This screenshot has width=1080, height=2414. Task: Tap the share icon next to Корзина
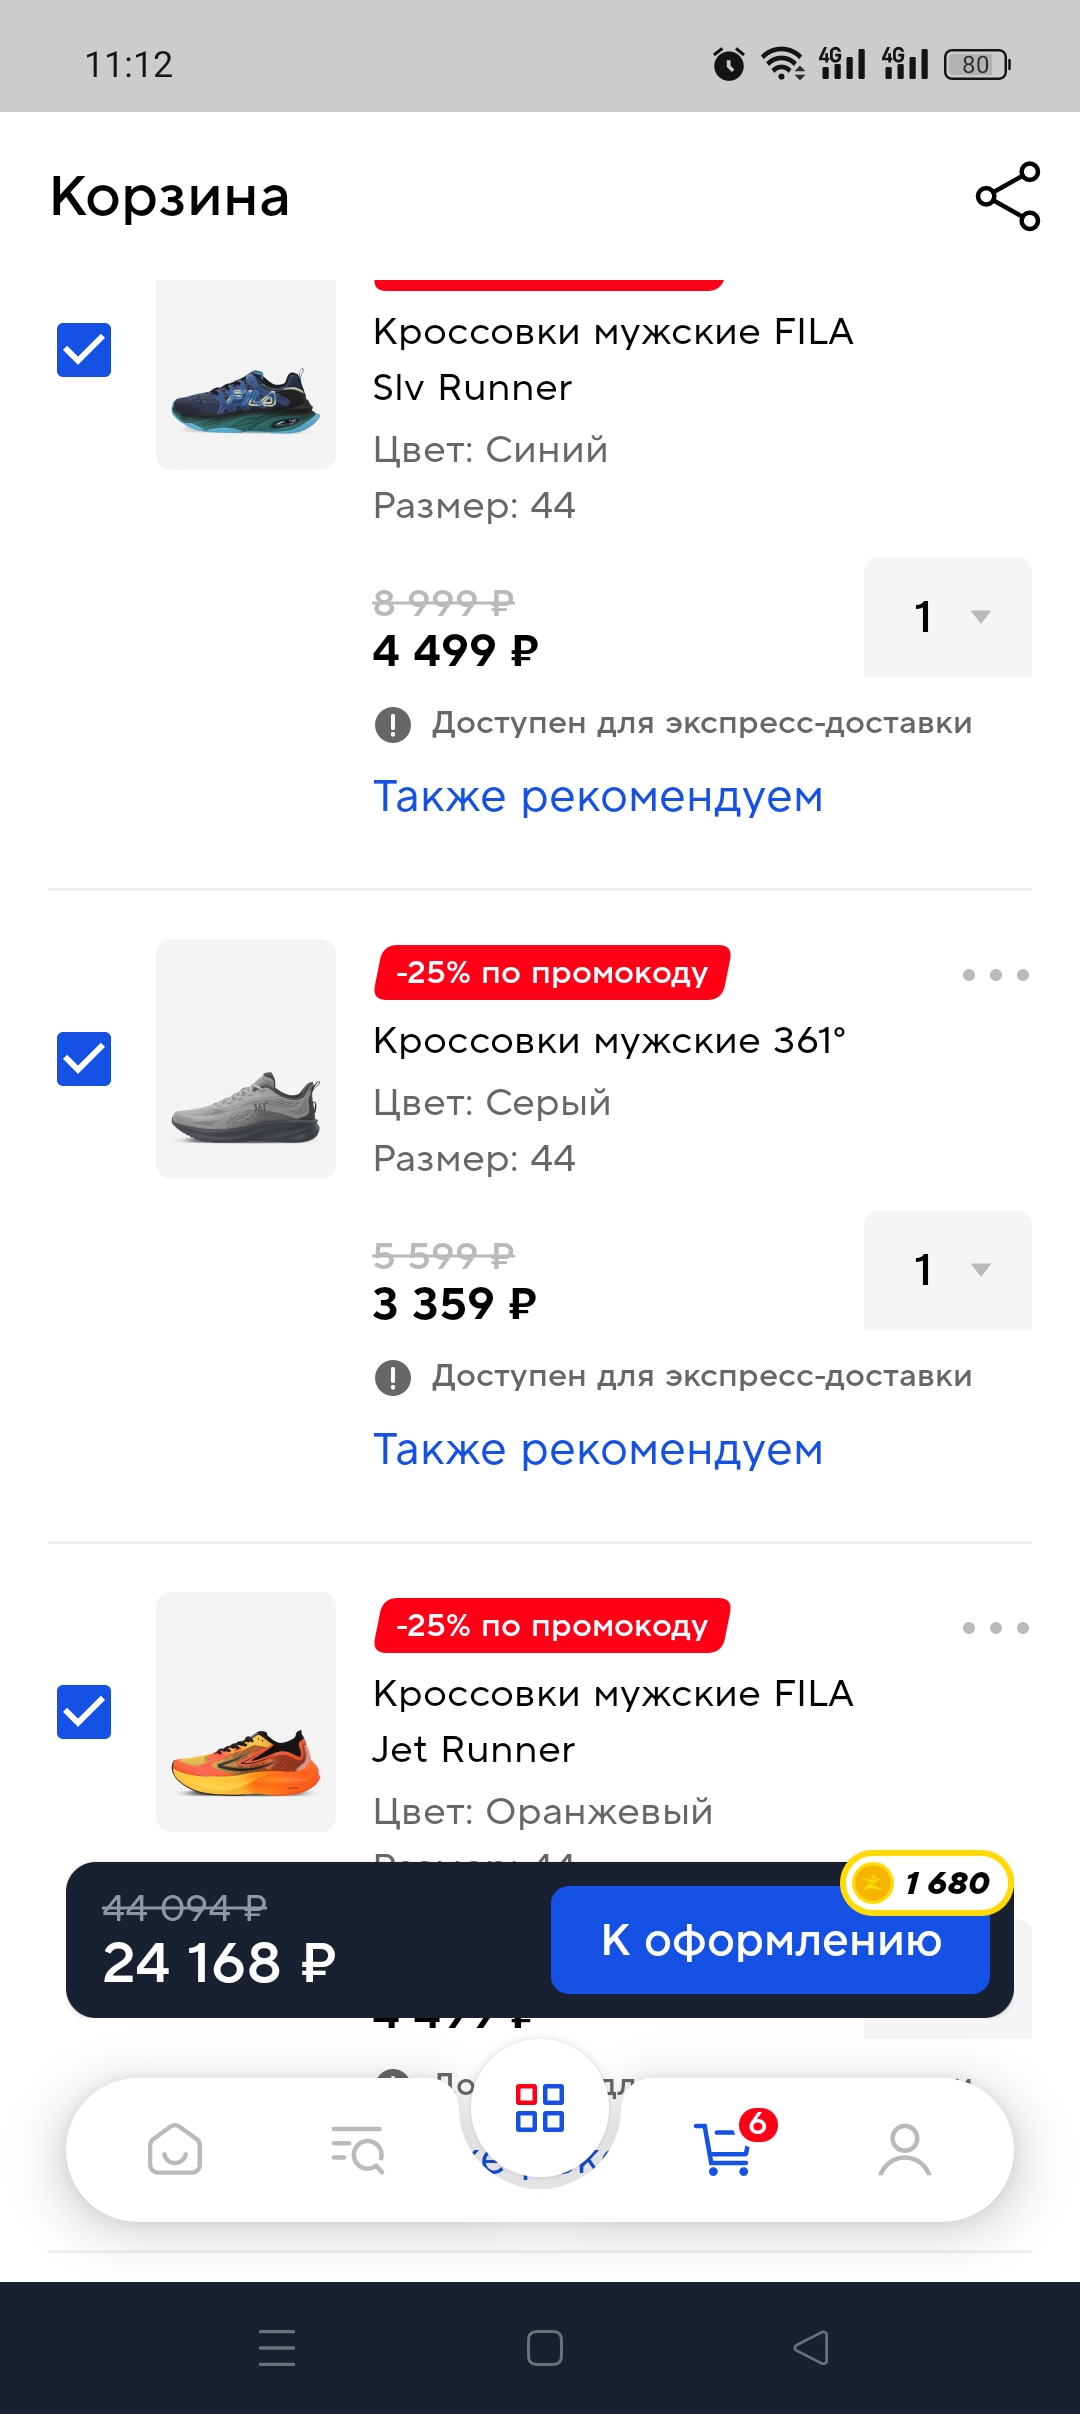[1008, 196]
